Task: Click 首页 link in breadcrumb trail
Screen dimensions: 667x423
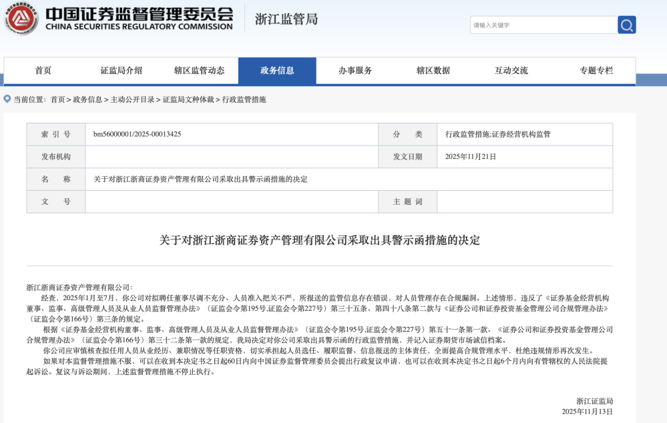Action: pyautogui.click(x=58, y=100)
